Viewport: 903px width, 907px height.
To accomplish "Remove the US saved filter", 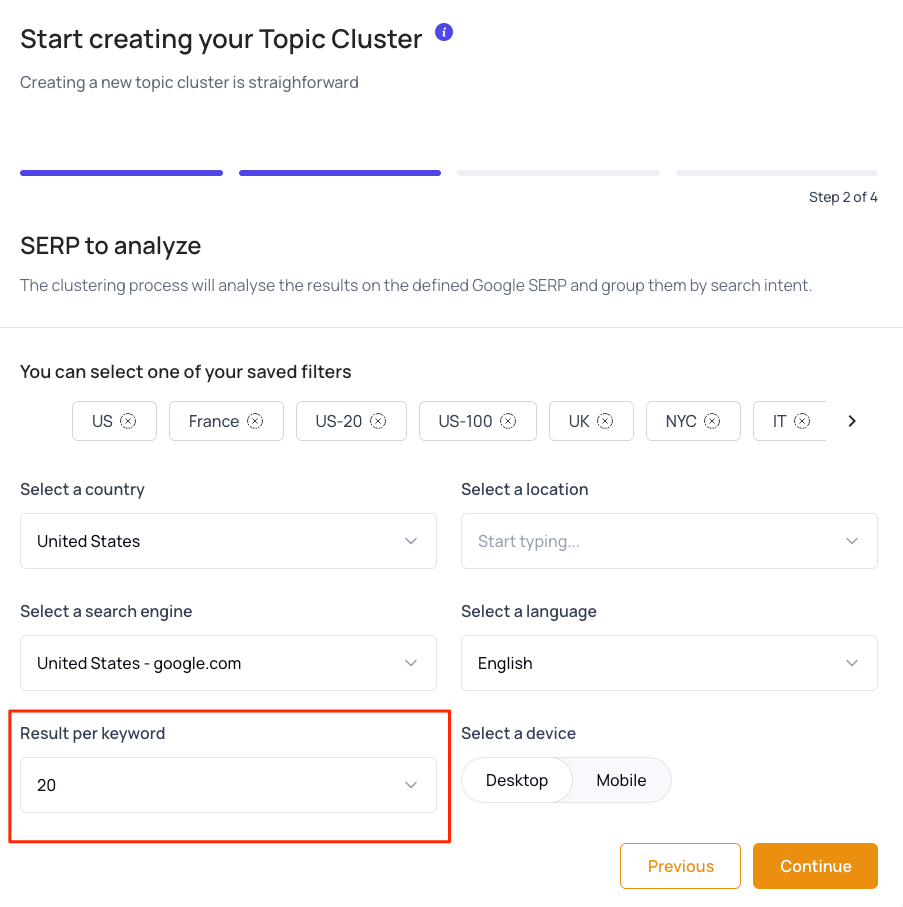I will click(128, 421).
